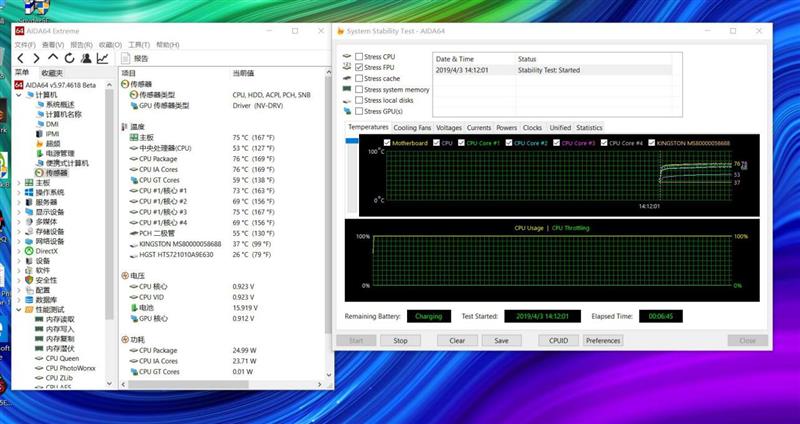The image size is (800, 424).
Task: Click the up-level arrow in AIDA64 toolbar
Action: tap(53, 58)
